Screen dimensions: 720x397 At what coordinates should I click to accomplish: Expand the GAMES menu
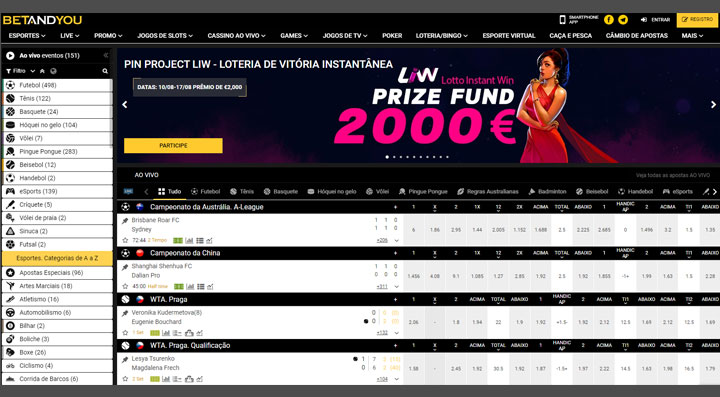(294, 35)
